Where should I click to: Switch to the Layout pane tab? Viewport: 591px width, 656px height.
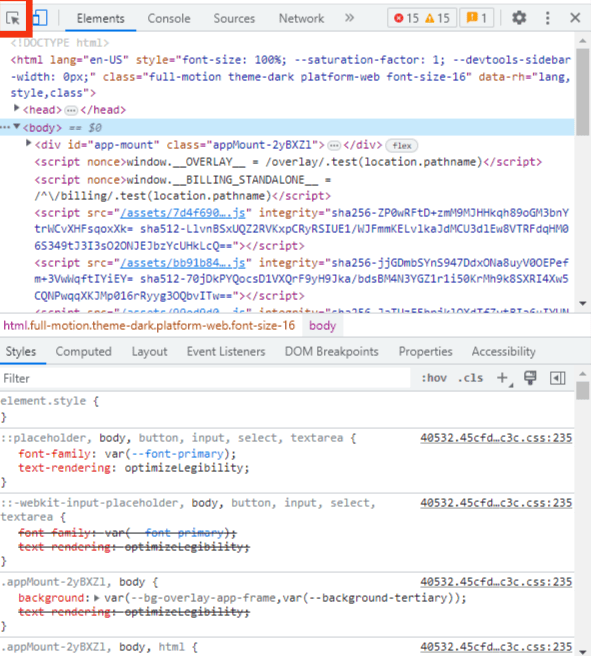[149, 351]
